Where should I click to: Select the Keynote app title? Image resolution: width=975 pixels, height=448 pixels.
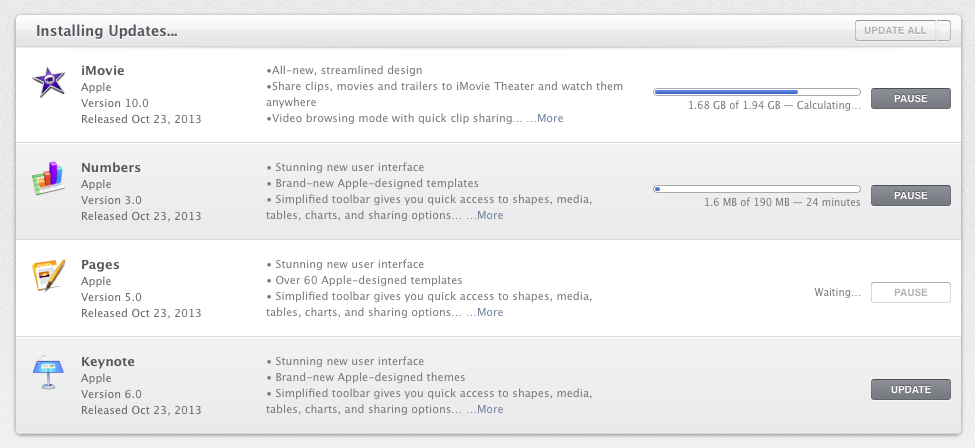[108, 362]
